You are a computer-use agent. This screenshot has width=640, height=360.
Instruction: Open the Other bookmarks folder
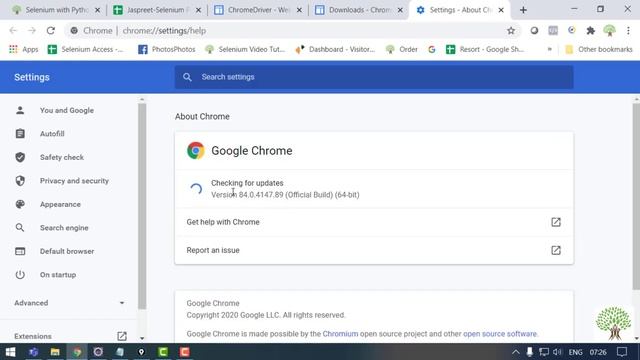coord(599,49)
